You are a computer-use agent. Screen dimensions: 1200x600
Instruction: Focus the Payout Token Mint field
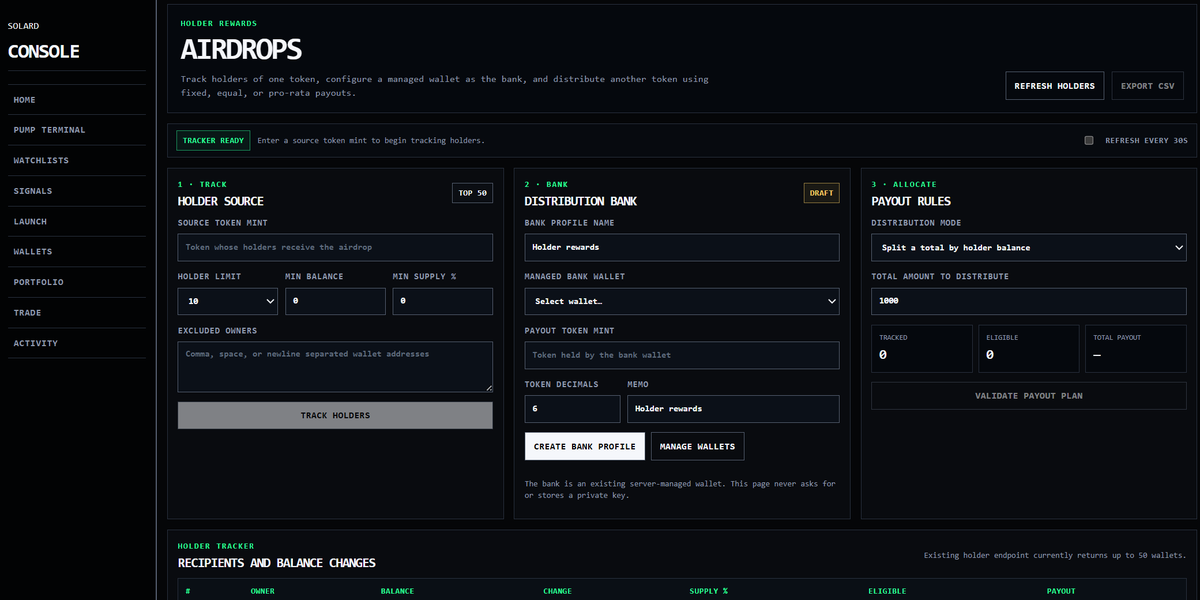point(682,355)
